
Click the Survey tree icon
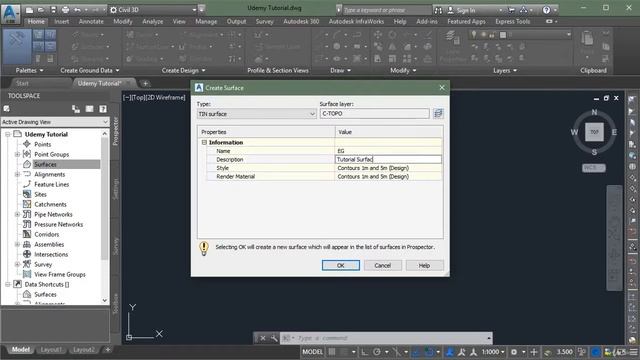click(x=27, y=264)
